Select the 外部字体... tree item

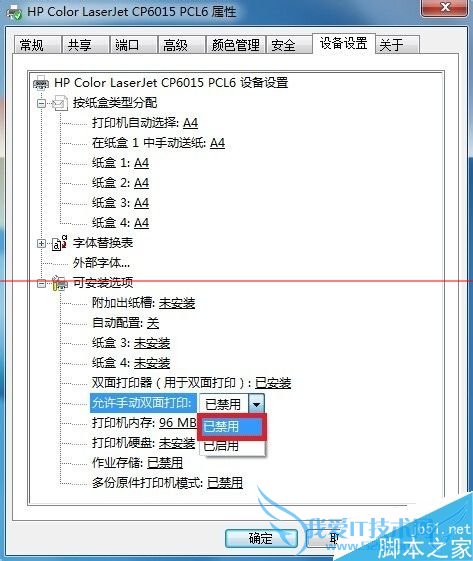tap(102, 263)
